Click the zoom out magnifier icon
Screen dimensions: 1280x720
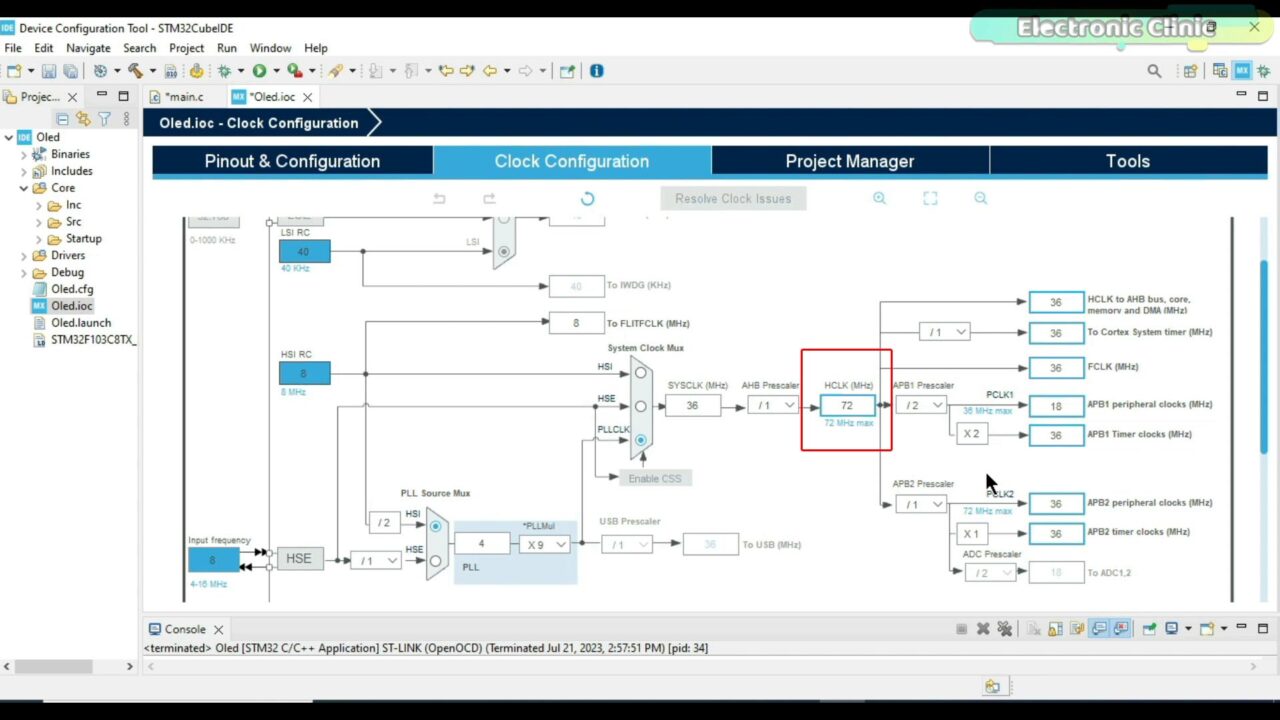pos(981,198)
